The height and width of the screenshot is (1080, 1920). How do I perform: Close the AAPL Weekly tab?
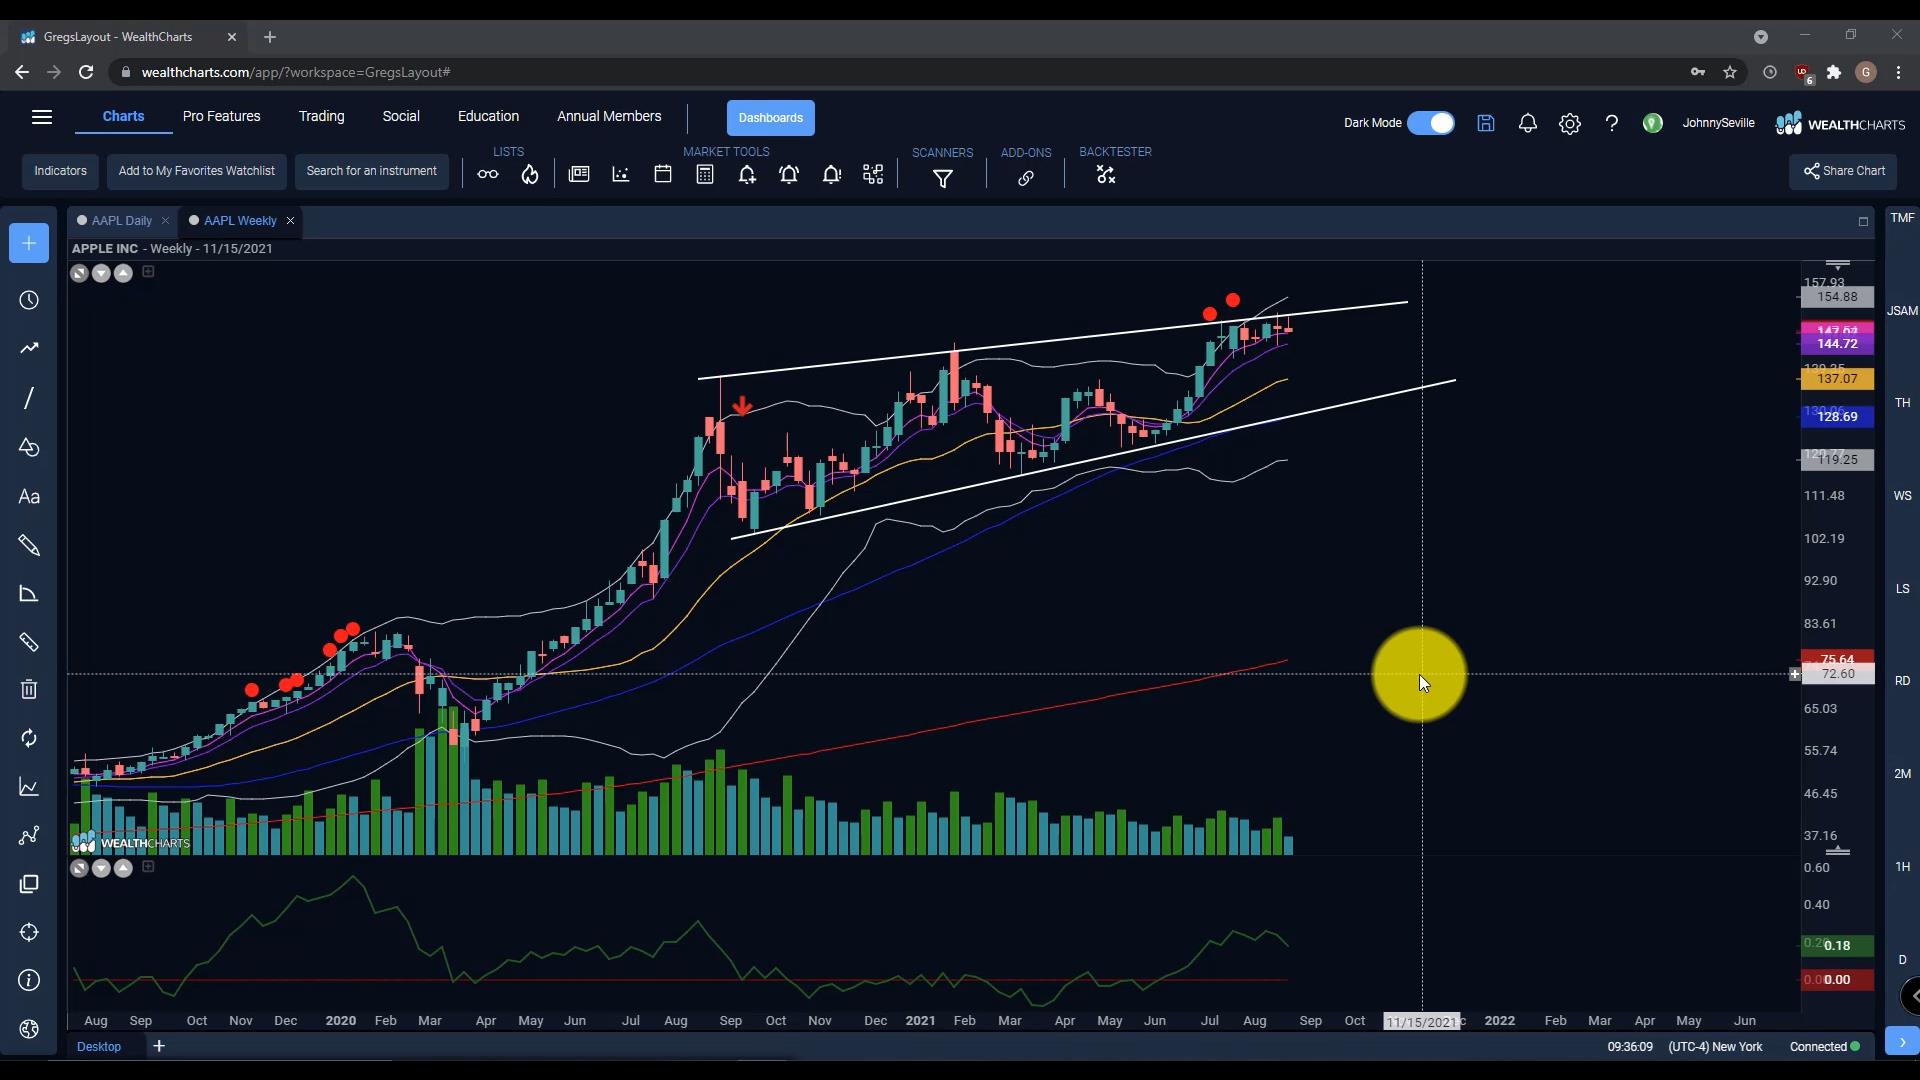point(290,220)
